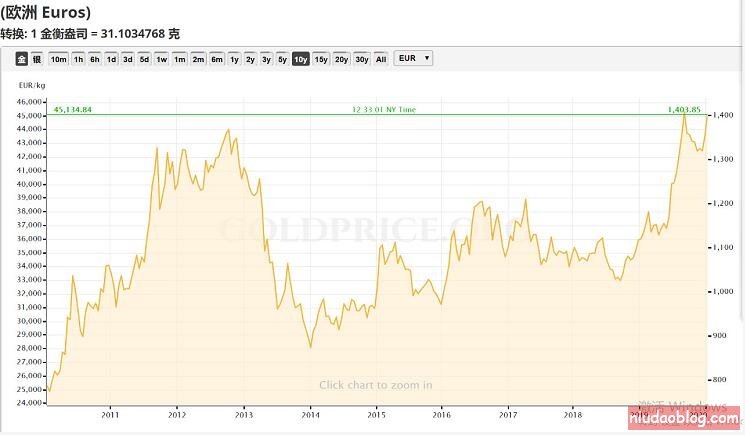The height and width of the screenshot is (435, 745).
Task: Choose the 6h chart range
Action: point(95,59)
